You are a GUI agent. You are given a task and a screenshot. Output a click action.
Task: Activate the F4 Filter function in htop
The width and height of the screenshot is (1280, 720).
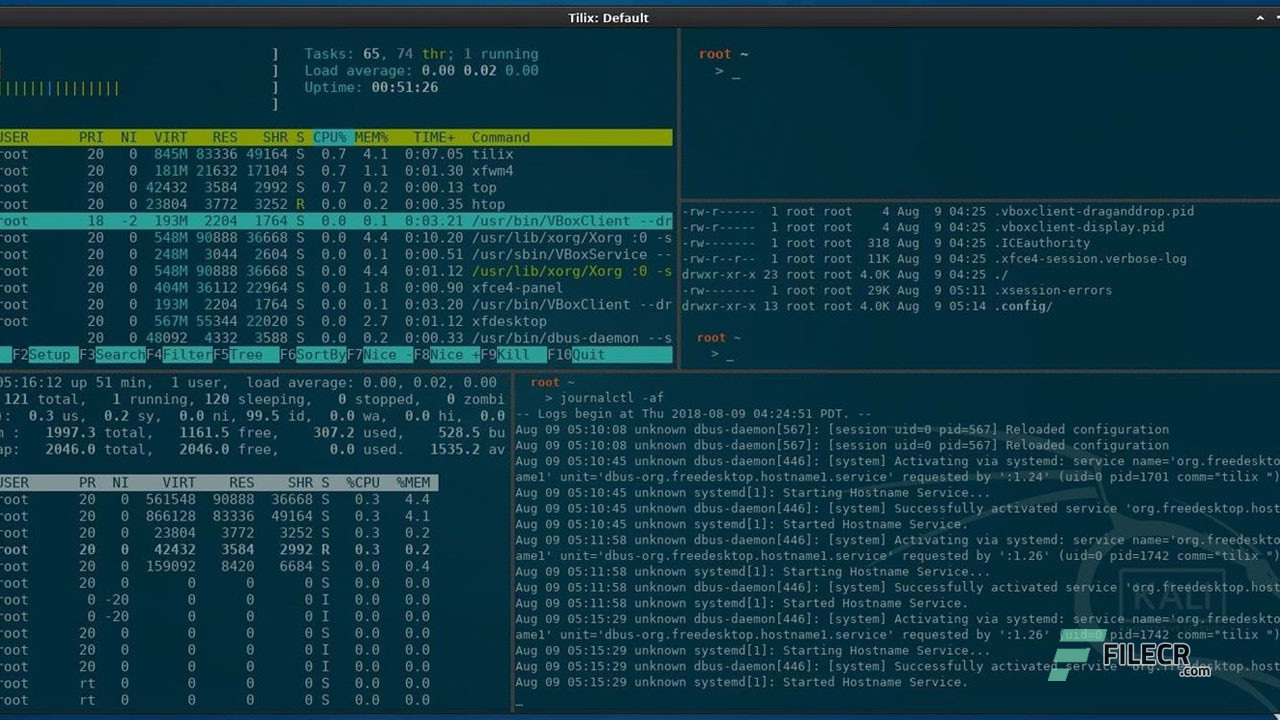click(180, 355)
